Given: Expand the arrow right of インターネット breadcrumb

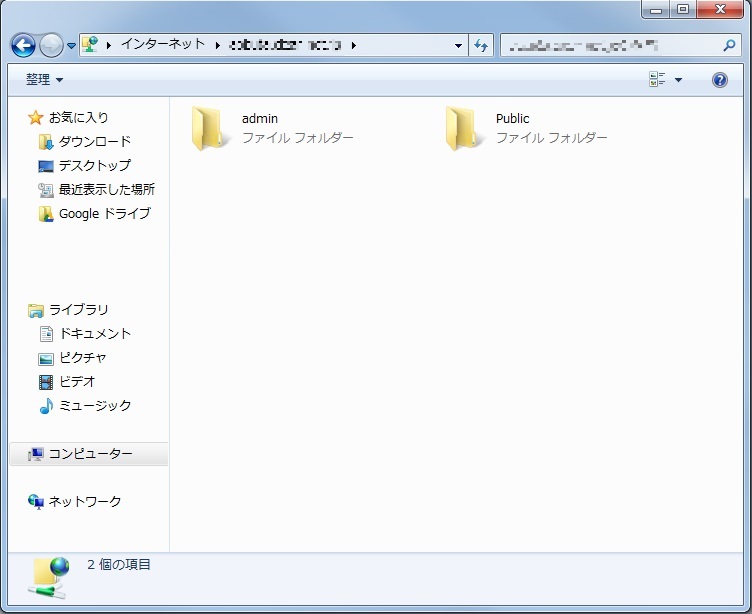Looking at the screenshot, I should (x=218, y=46).
